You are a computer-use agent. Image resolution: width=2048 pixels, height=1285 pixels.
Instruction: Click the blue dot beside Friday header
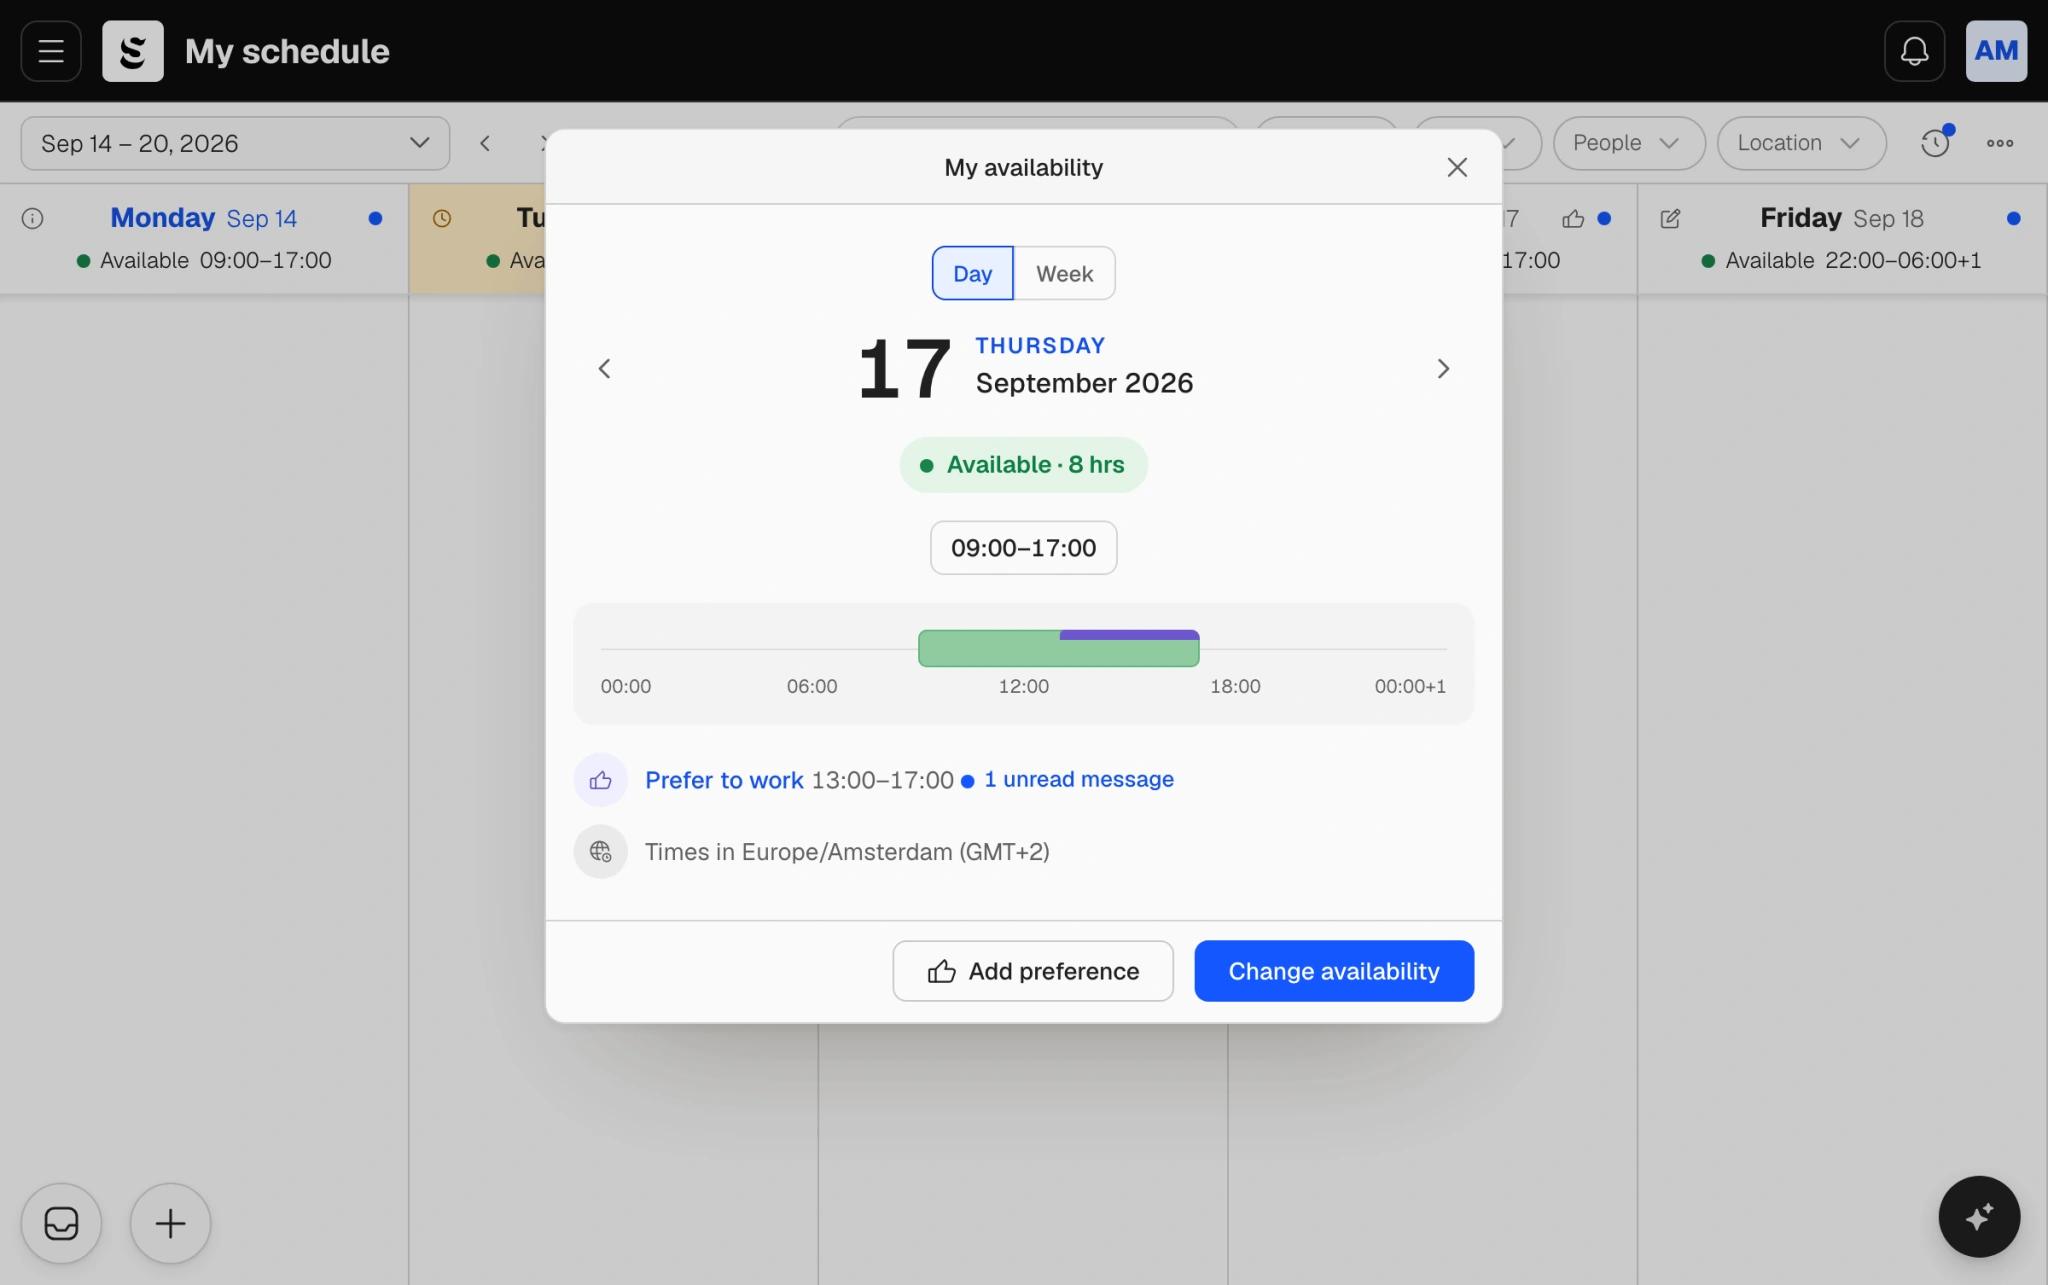2013,218
